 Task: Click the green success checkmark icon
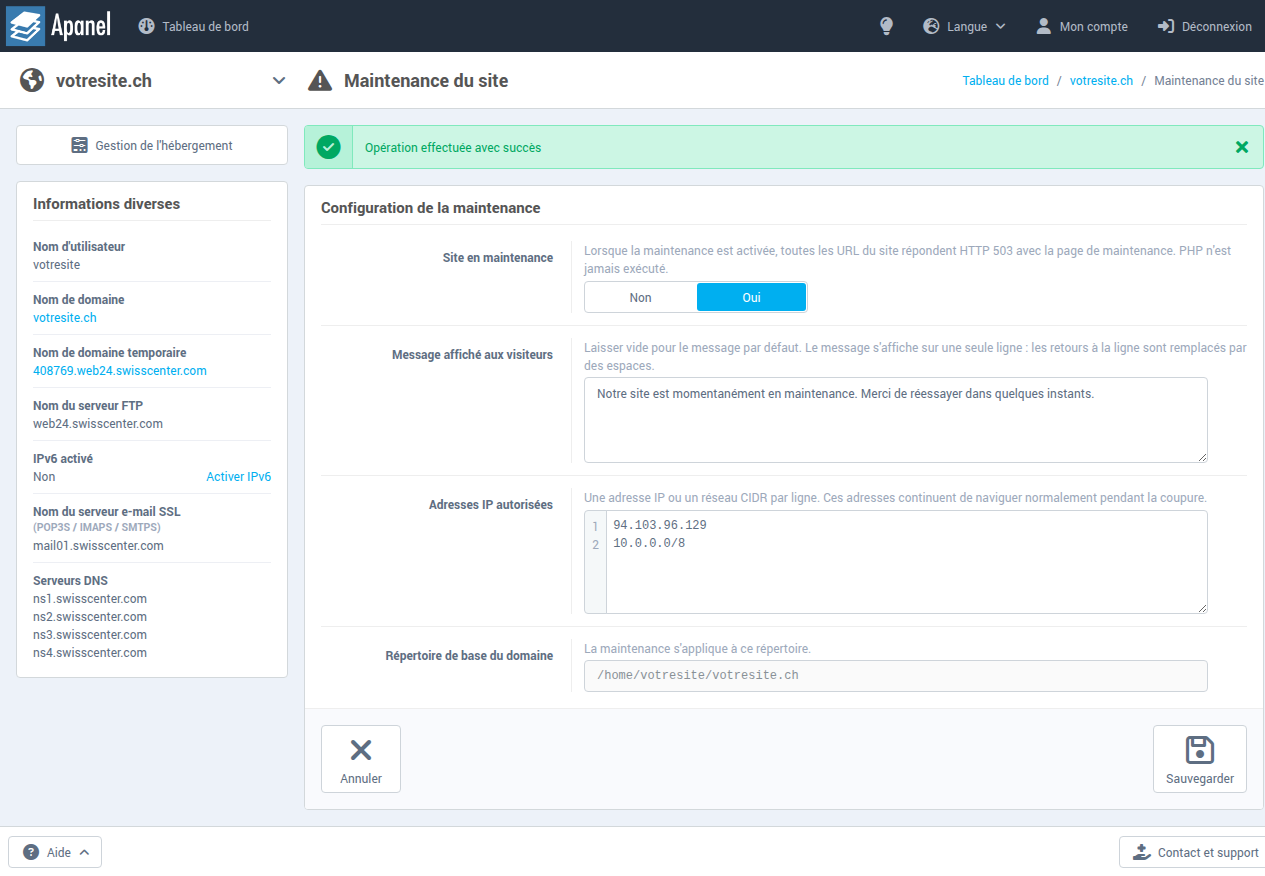click(x=328, y=147)
